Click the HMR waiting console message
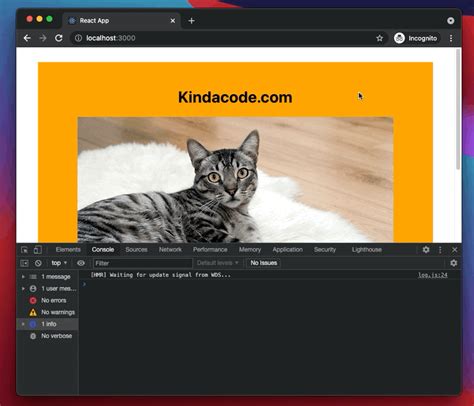The width and height of the screenshot is (474, 406). tap(161, 275)
